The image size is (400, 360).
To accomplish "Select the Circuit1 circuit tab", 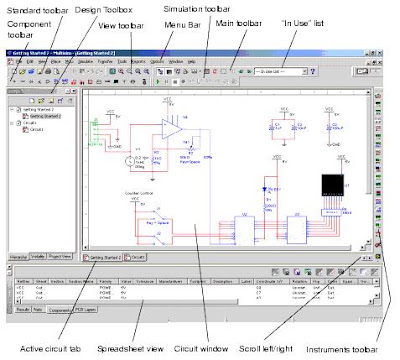I will point(134,257).
